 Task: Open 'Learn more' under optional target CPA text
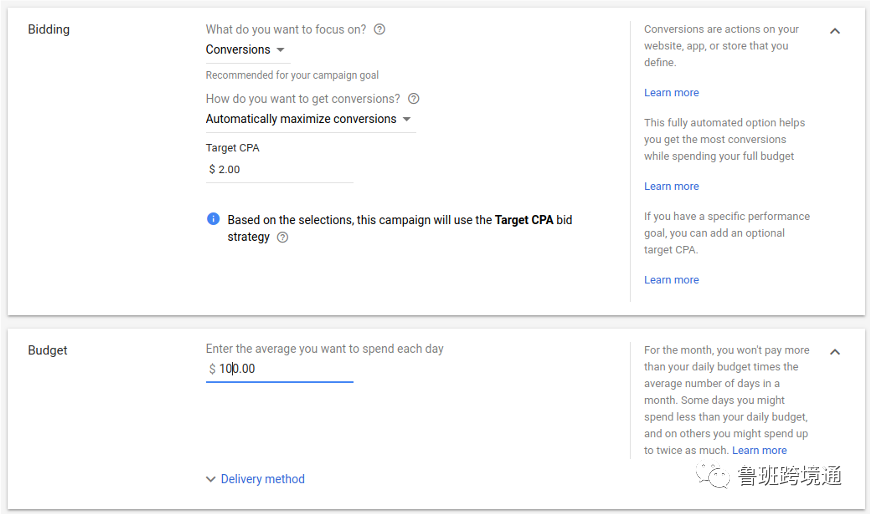(x=671, y=280)
